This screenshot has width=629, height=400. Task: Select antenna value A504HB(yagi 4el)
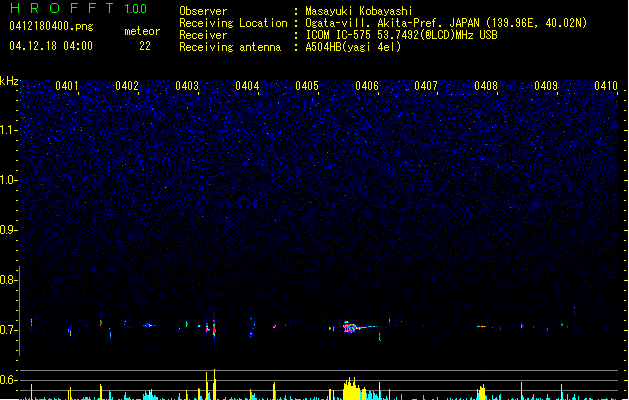coord(353,47)
